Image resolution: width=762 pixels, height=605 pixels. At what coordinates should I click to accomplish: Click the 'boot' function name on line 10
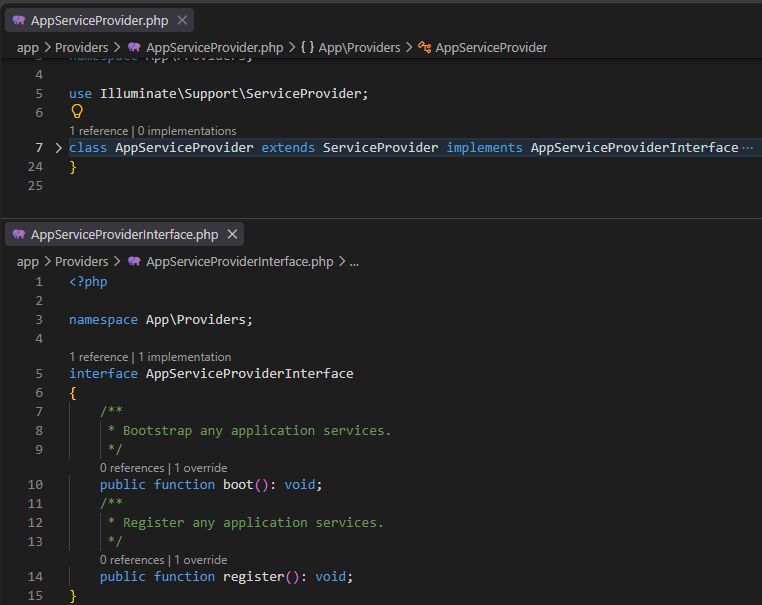(x=238, y=484)
